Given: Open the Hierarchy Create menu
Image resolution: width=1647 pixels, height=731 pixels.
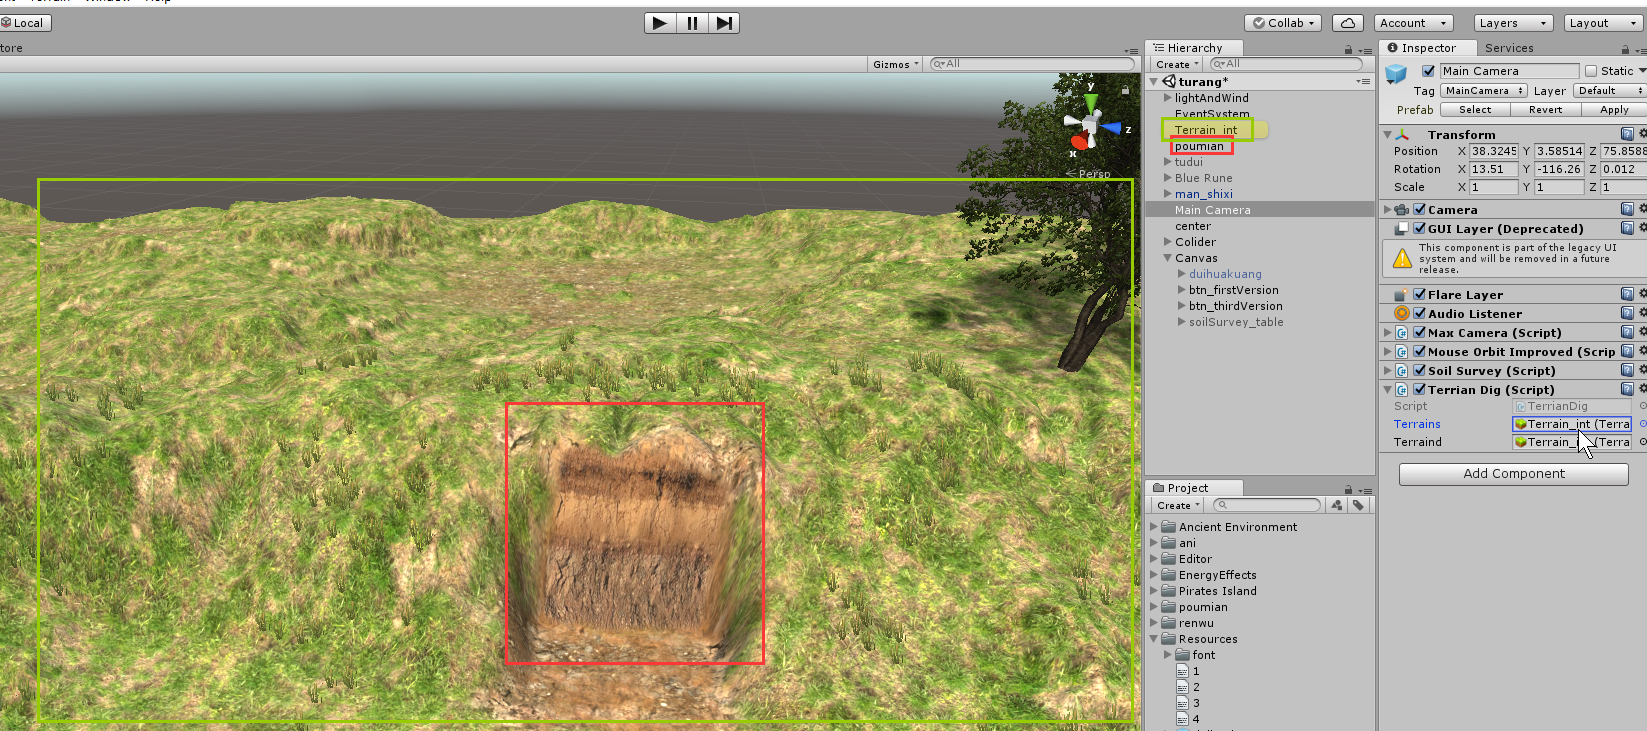Looking at the screenshot, I should point(1177,64).
